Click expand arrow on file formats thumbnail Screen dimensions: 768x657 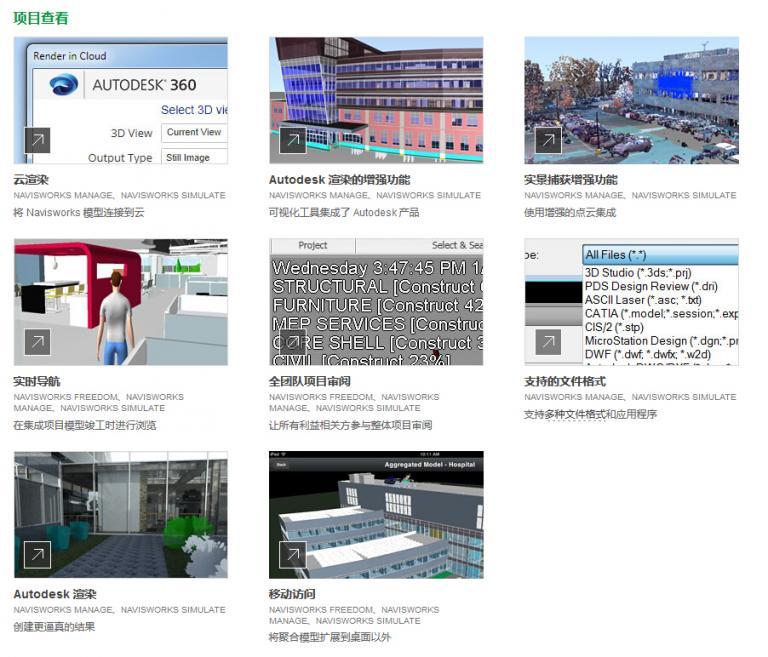pyautogui.click(x=547, y=342)
